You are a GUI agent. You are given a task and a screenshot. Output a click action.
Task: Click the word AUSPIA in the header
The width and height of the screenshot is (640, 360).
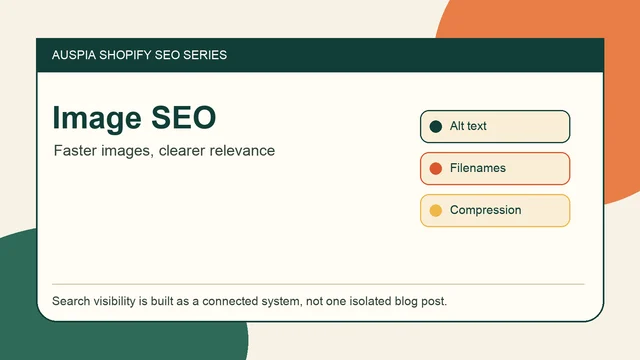point(73,55)
